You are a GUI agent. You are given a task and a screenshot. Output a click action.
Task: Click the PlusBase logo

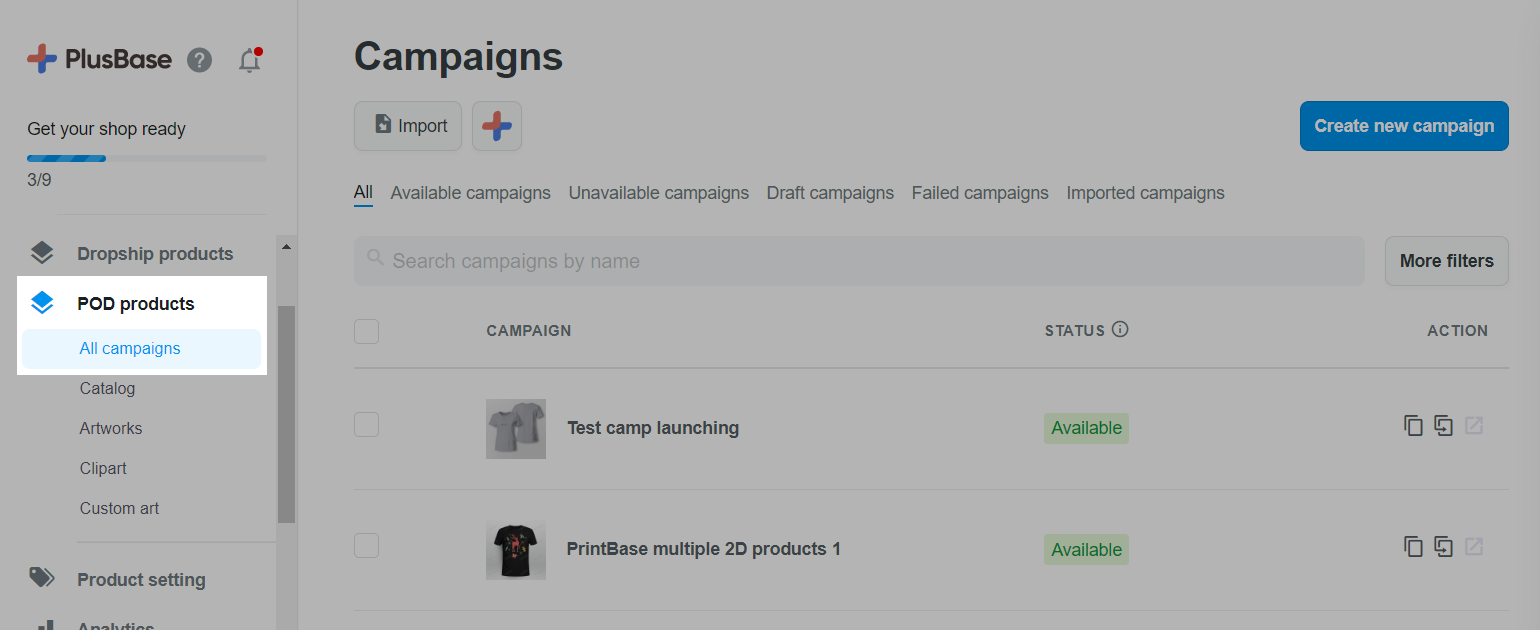[x=99, y=60]
